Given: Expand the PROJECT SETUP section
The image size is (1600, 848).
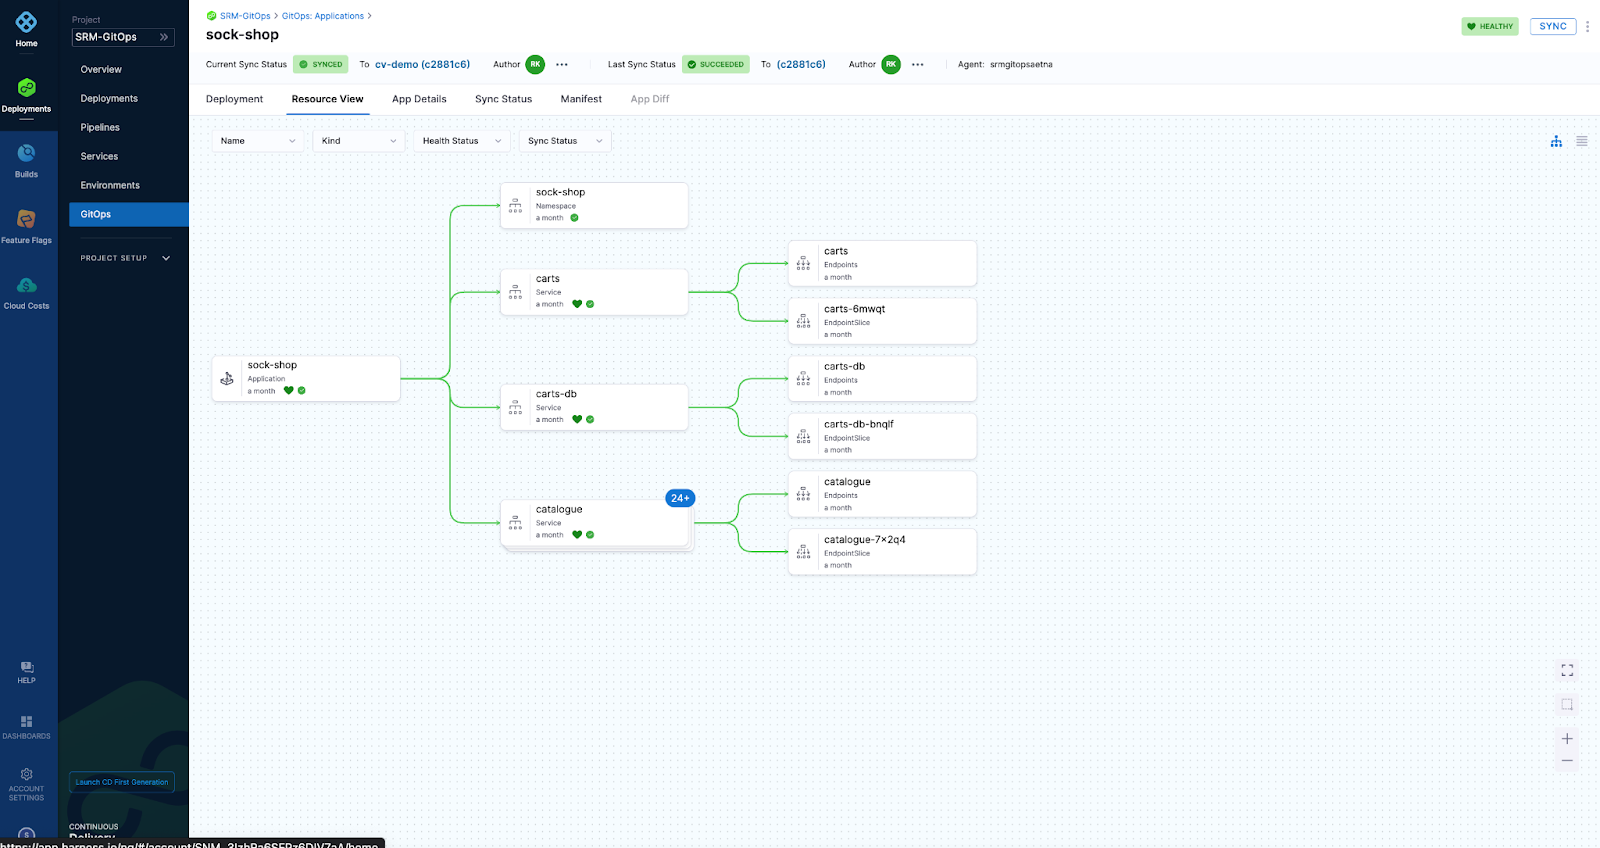Looking at the screenshot, I should coord(125,258).
